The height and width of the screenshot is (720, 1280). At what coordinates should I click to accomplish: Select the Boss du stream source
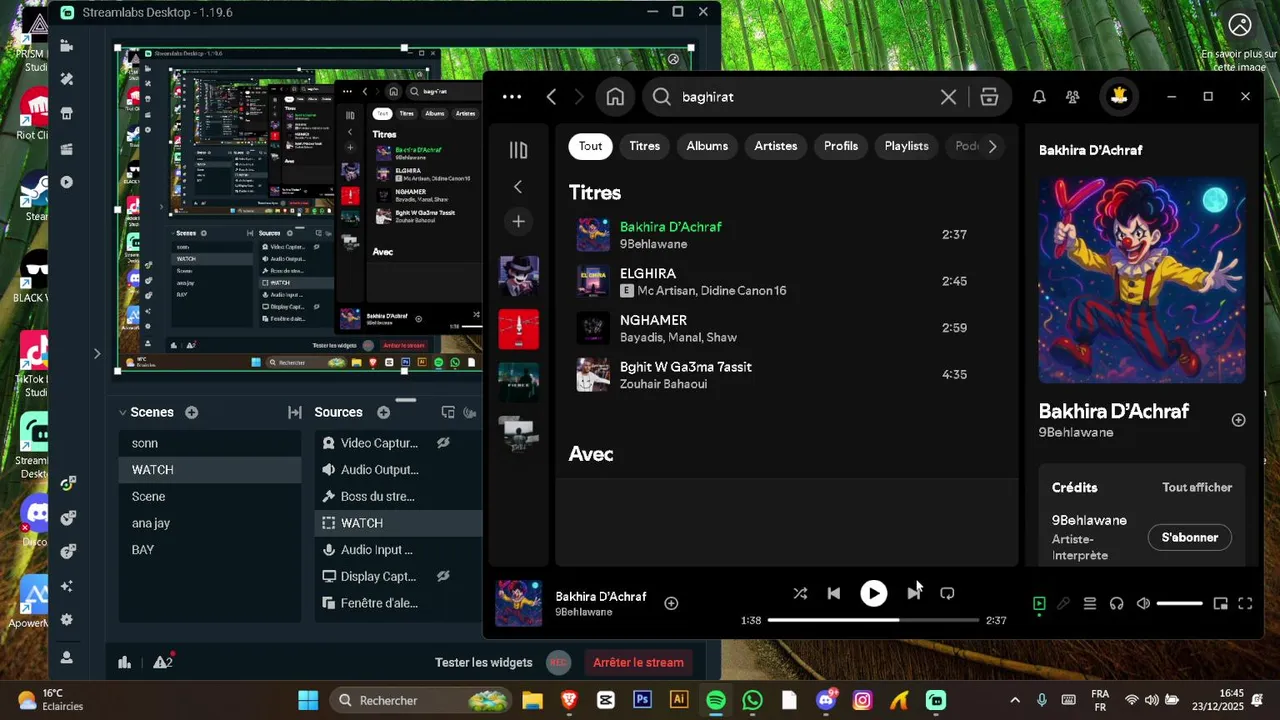[398, 497]
